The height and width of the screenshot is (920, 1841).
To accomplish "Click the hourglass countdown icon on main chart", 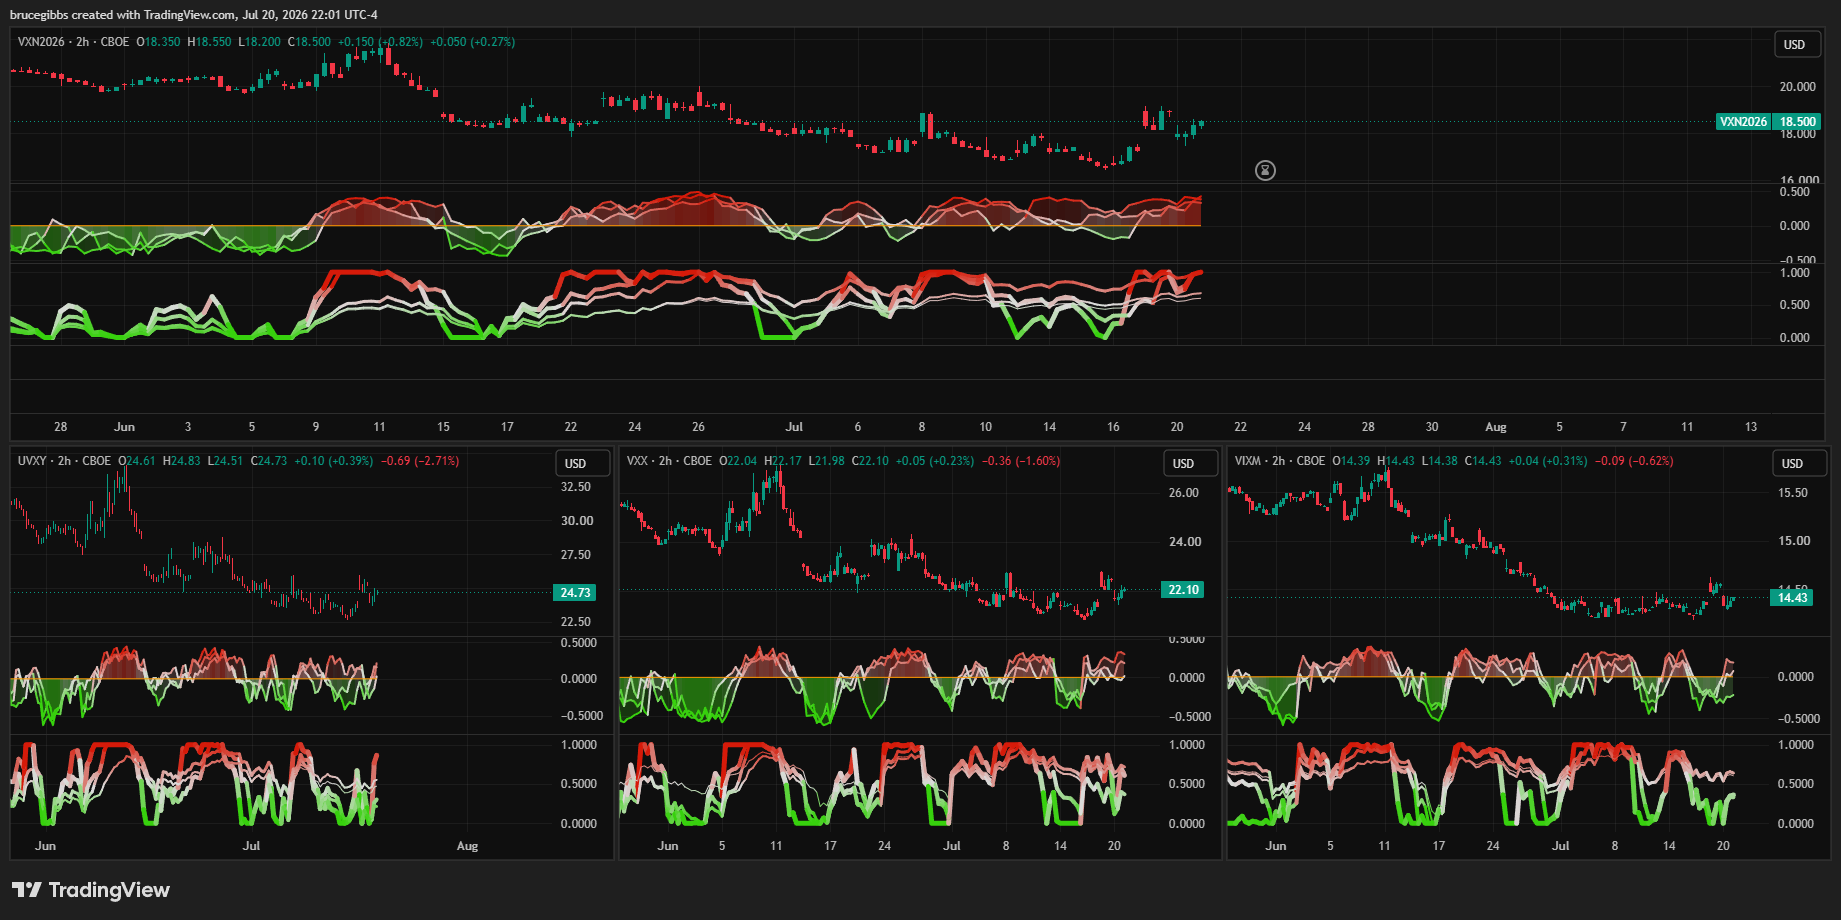I will (x=1265, y=170).
